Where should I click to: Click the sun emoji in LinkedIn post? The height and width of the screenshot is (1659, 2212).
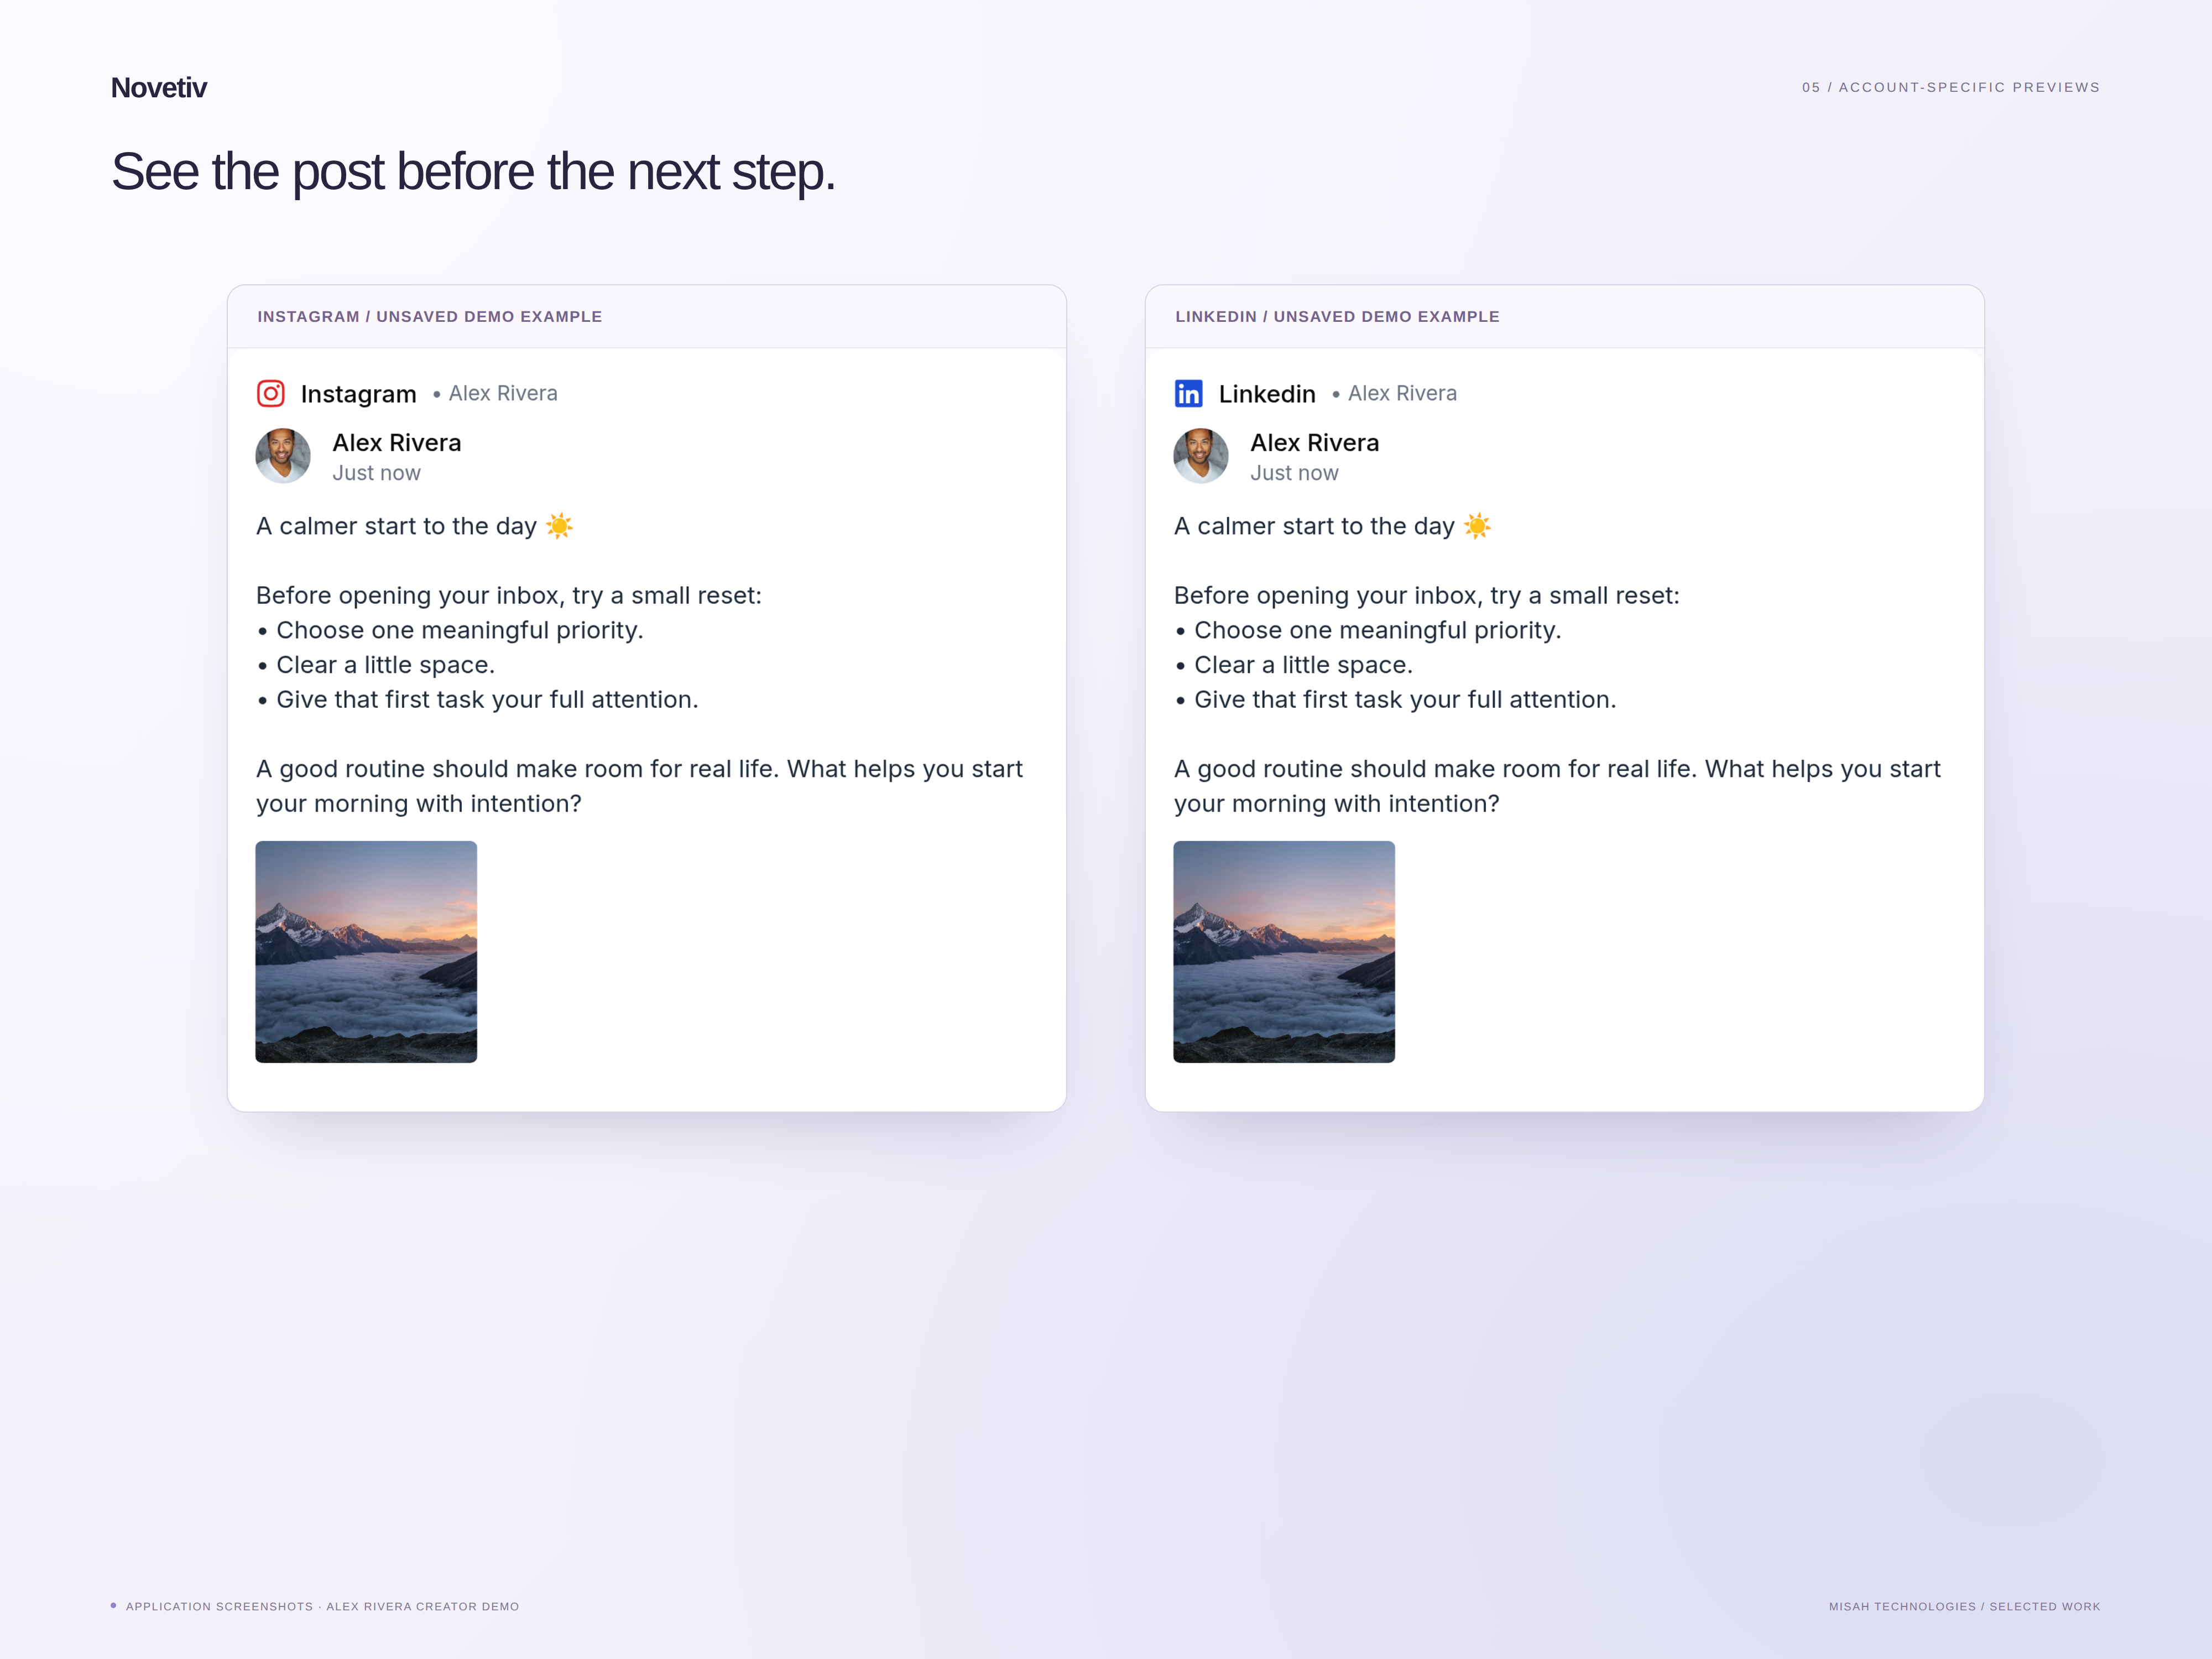pyautogui.click(x=1477, y=526)
